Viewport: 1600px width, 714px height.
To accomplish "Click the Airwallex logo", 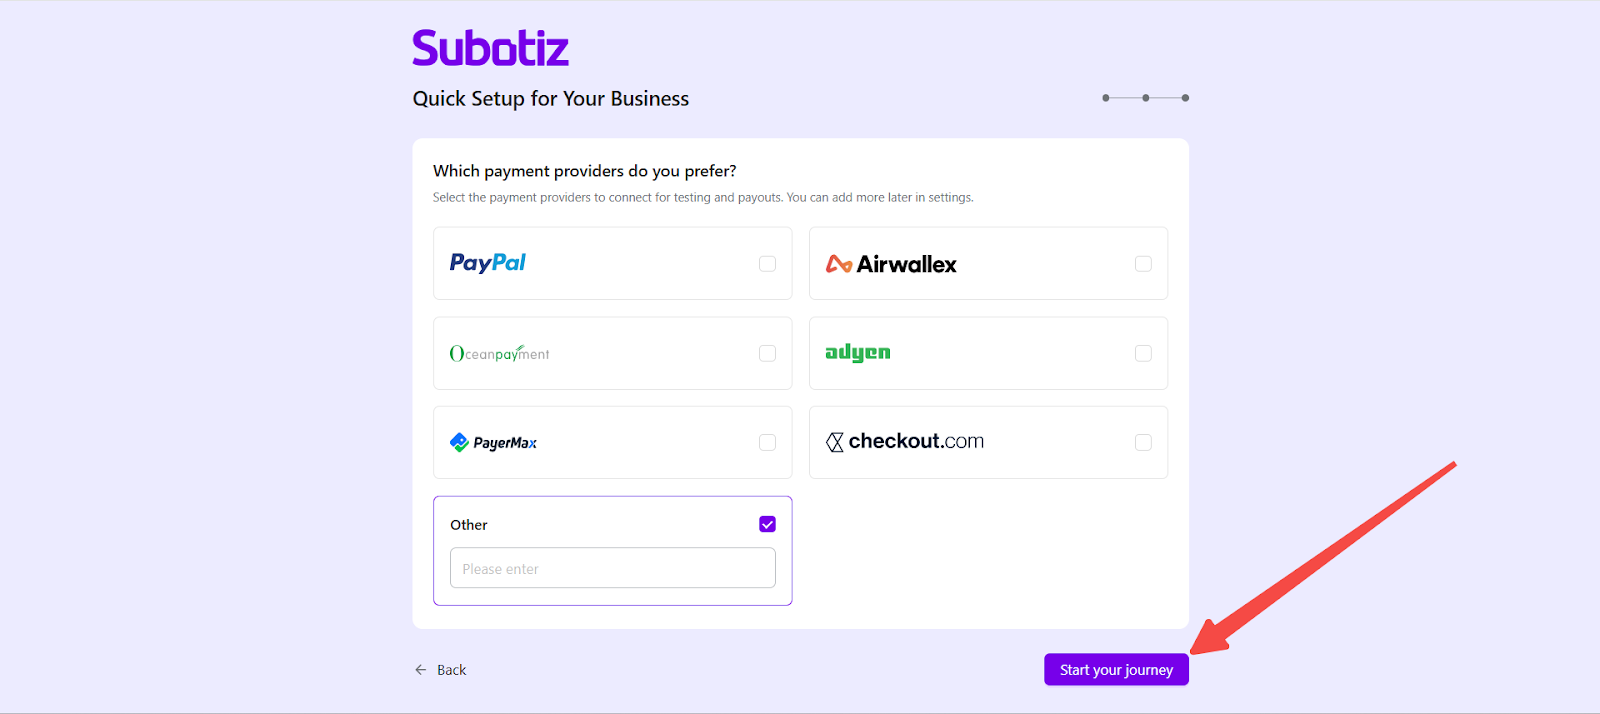I will tap(891, 264).
